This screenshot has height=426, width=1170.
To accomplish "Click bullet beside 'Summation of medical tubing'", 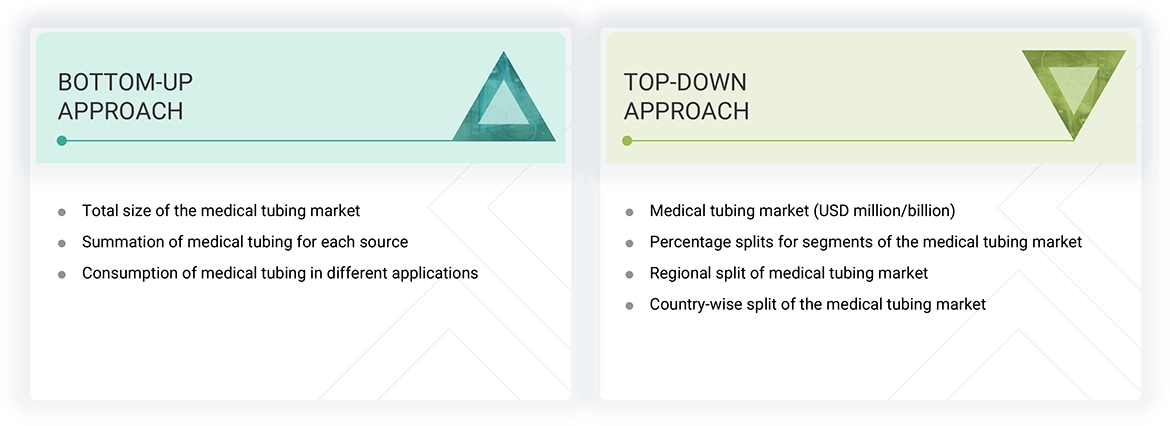I will [62, 243].
